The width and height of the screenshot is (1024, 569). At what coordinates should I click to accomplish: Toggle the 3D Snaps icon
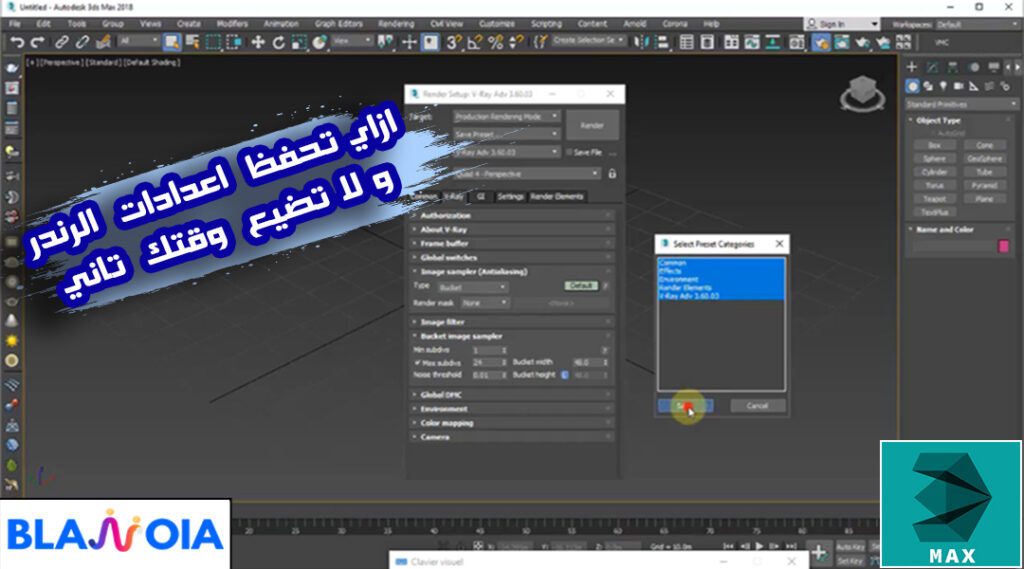pyautogui.click(x=454, y=42)
